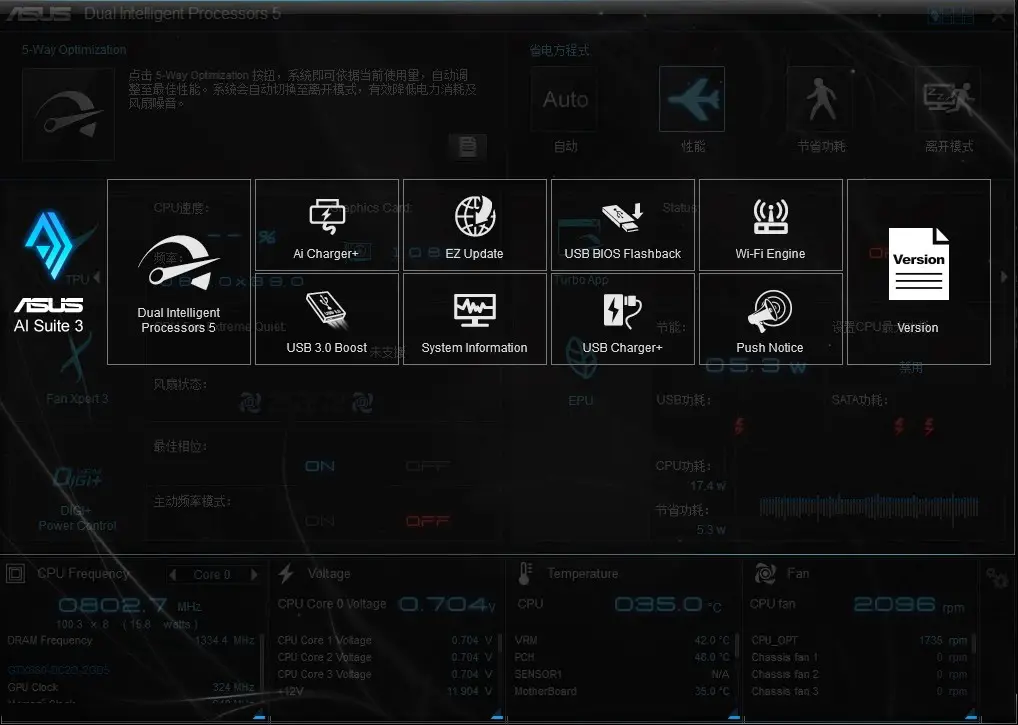Screen dimensions: 1018x725
Task: Launch EZ Update from the menu
Action: coord(475,225)
